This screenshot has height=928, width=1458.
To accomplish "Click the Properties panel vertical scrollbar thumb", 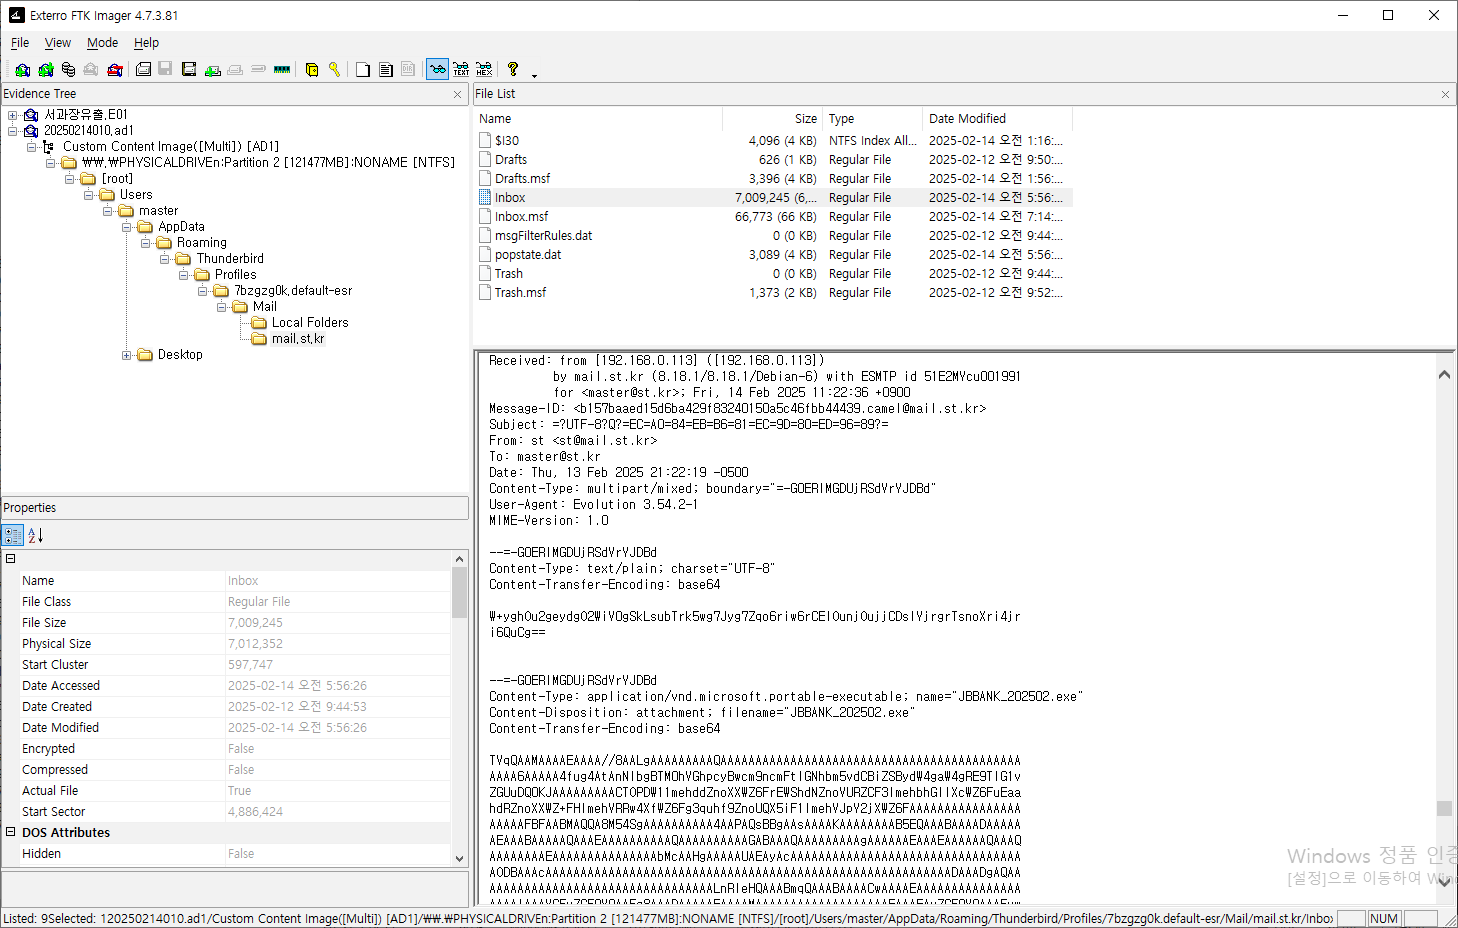I will pyautogui.click(x=460, y=594).
